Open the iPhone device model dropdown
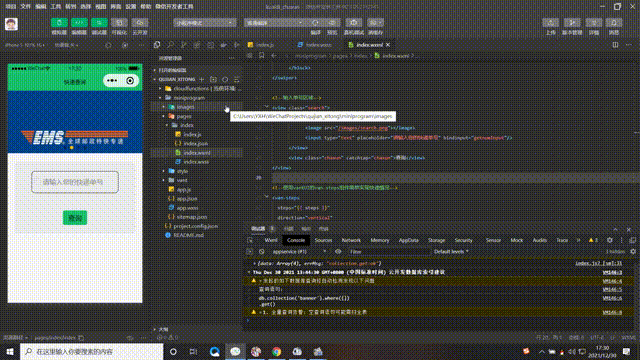This screenshot has height=360, width=640. pos(25,45)
